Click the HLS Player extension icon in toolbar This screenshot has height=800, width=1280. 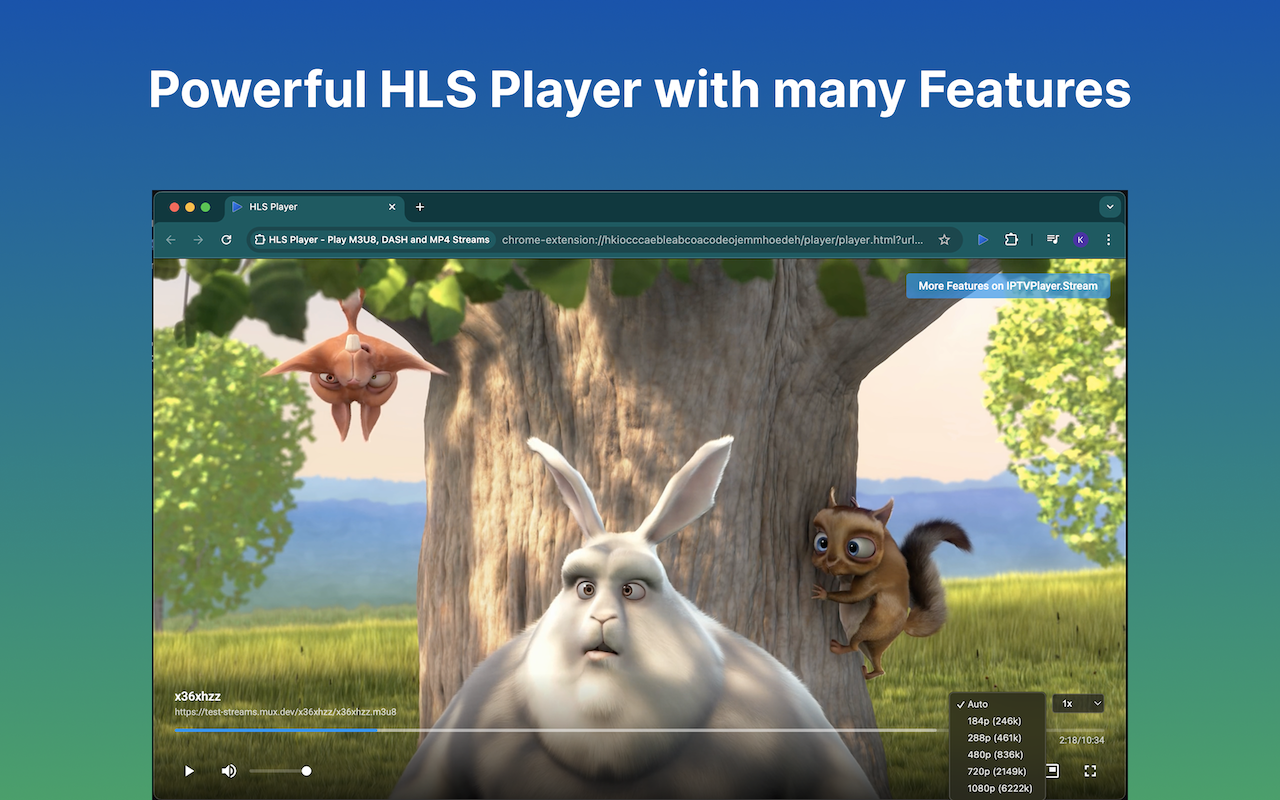point(983,239)
